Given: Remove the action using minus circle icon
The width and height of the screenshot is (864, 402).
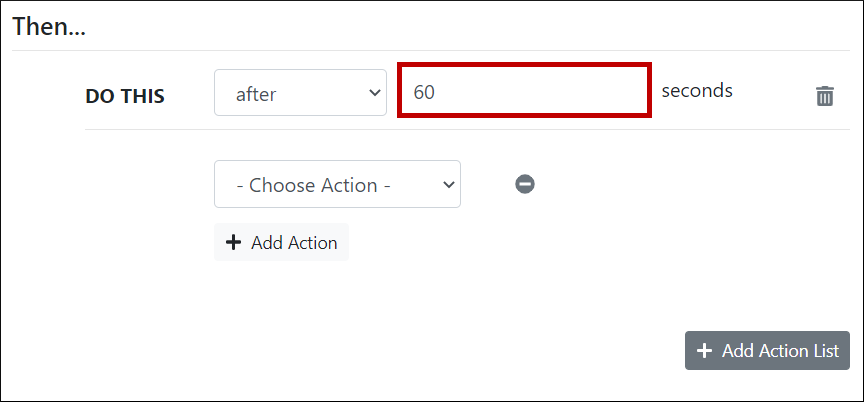Looking at the screenshot, I should tap(525, 184).
